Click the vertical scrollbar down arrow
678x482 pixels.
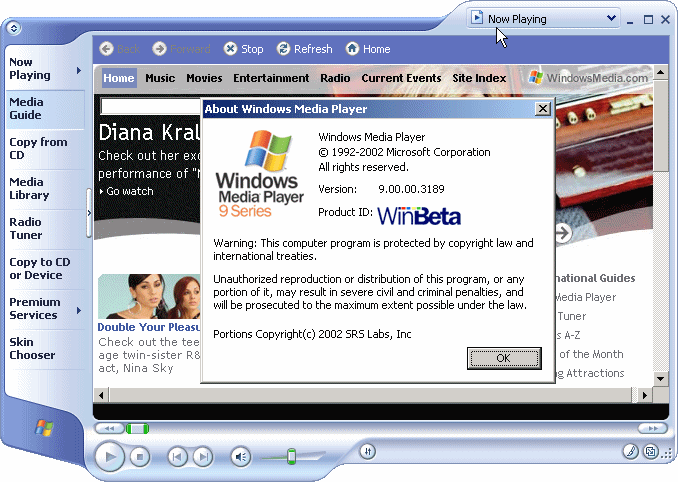[660, 379]
